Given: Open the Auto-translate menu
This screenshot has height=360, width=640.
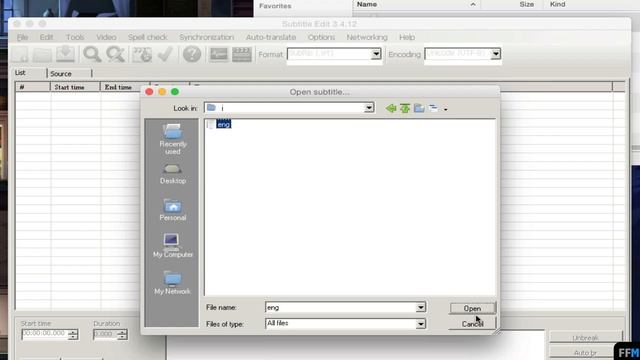Looking at the screenshot, I should [271, 37].
